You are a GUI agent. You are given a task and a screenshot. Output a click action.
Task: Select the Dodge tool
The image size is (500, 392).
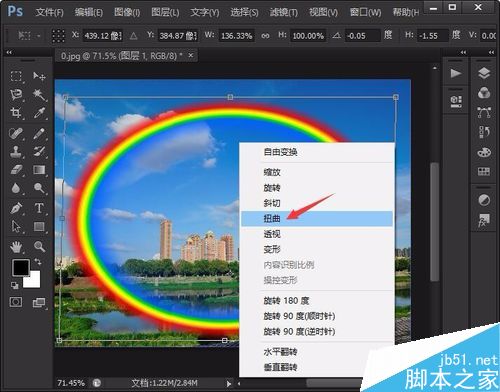pos(39,188)
